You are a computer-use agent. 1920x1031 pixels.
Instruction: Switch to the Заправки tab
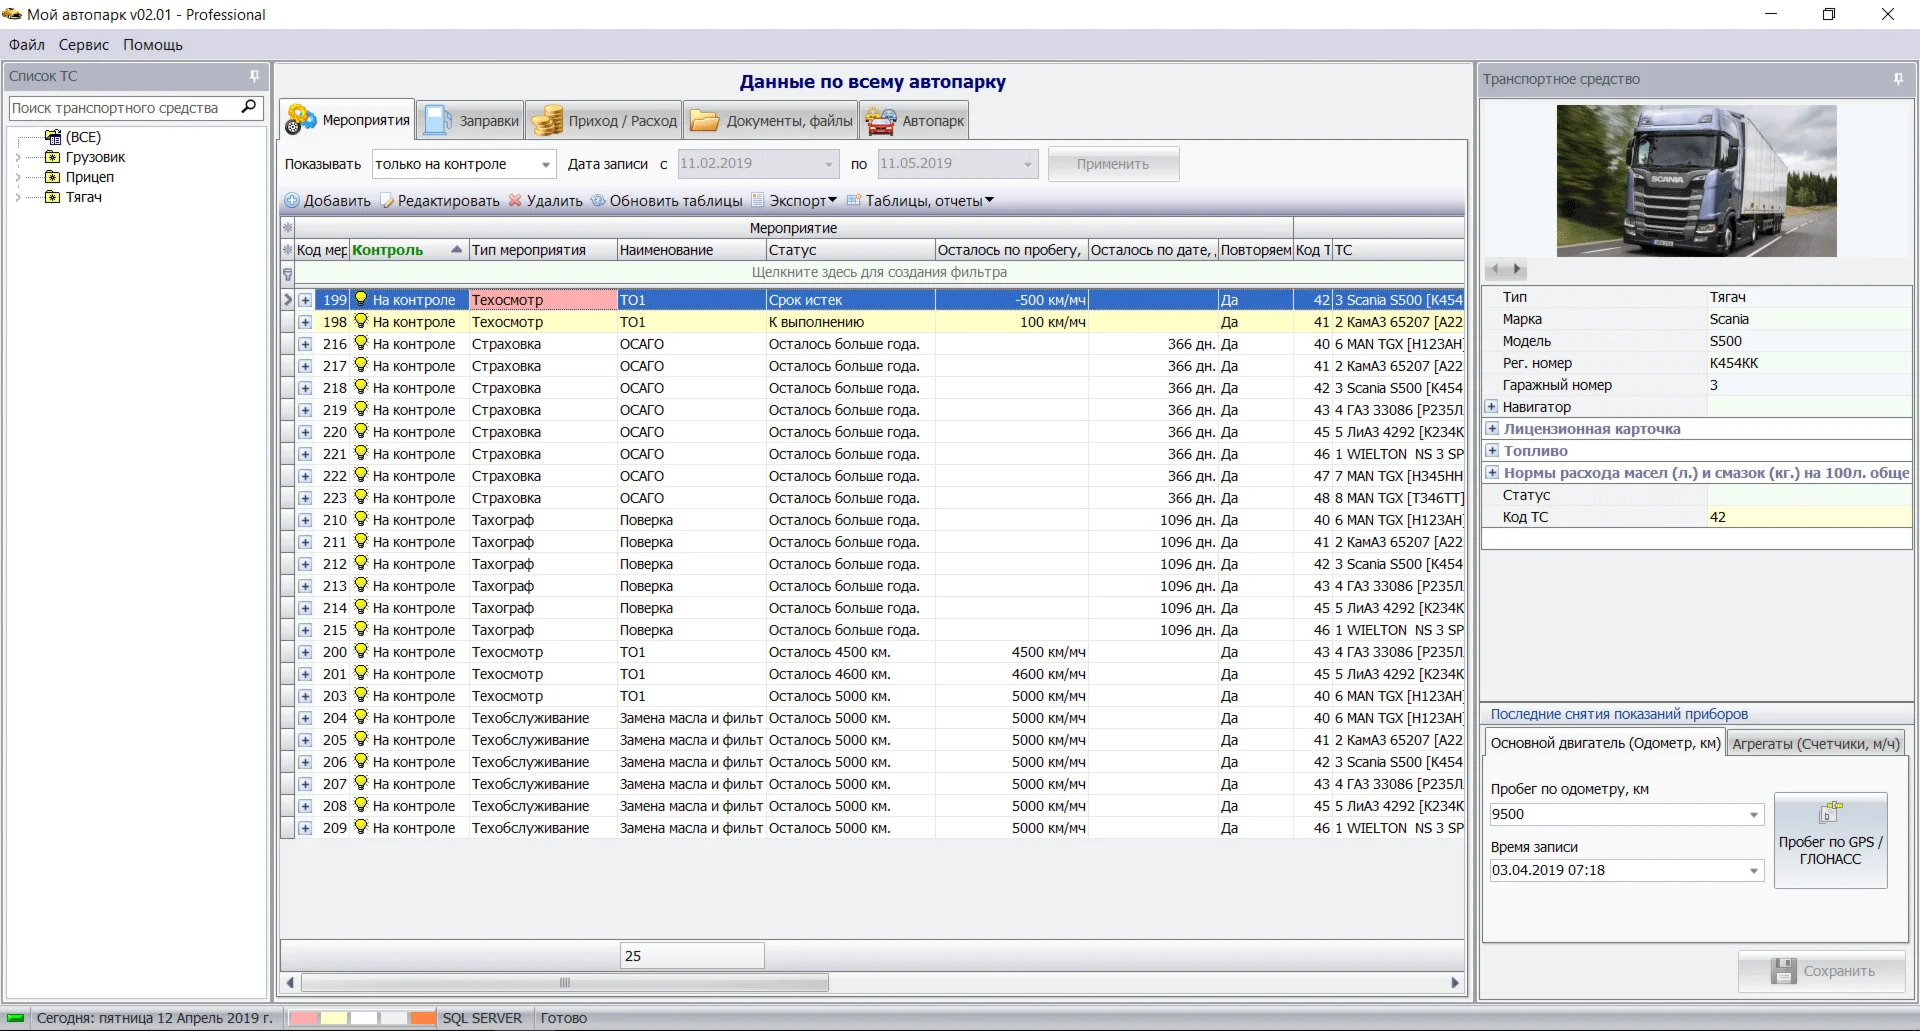click(x=472, y=121)
